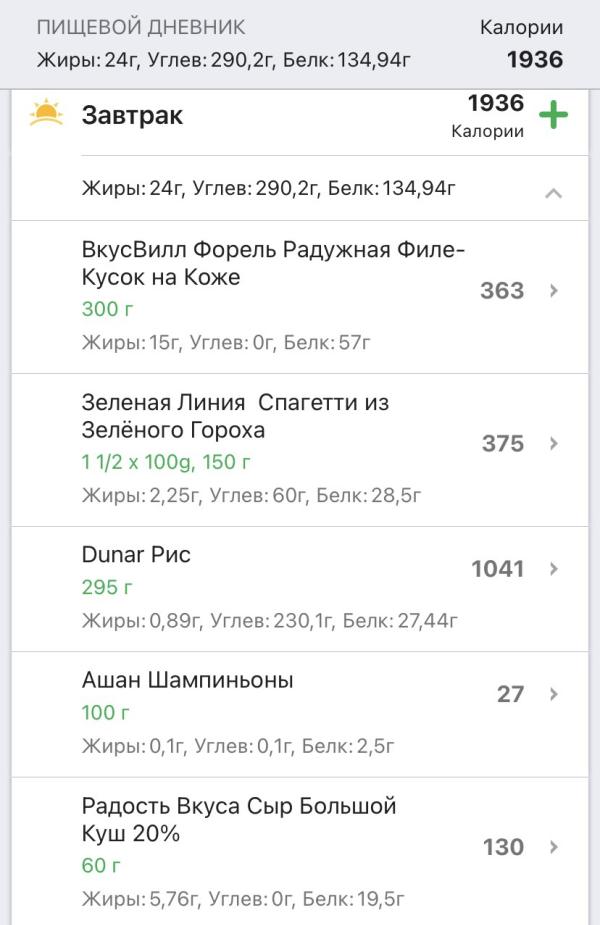Tap the 1041 calorie value for rice
600x925 pixels.
point(497,569)
